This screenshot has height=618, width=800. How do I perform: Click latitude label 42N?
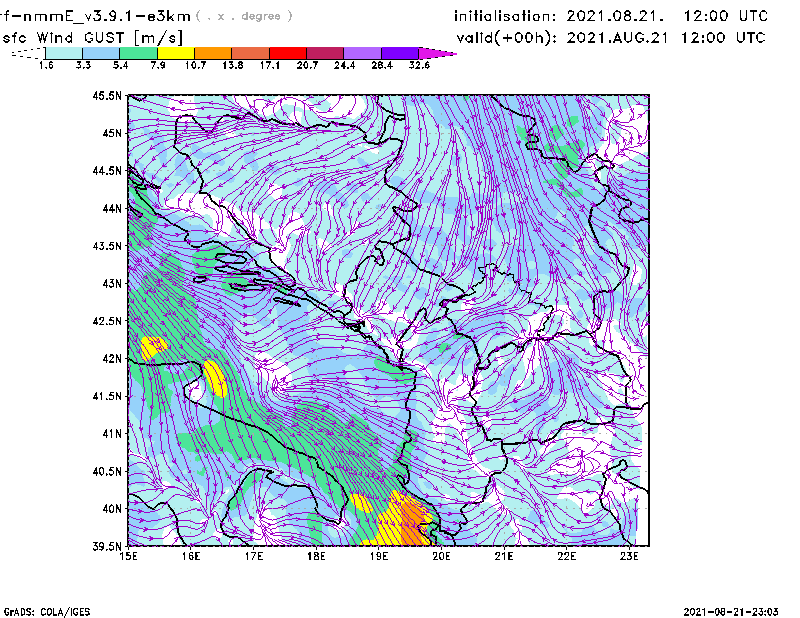coord(112,359)
